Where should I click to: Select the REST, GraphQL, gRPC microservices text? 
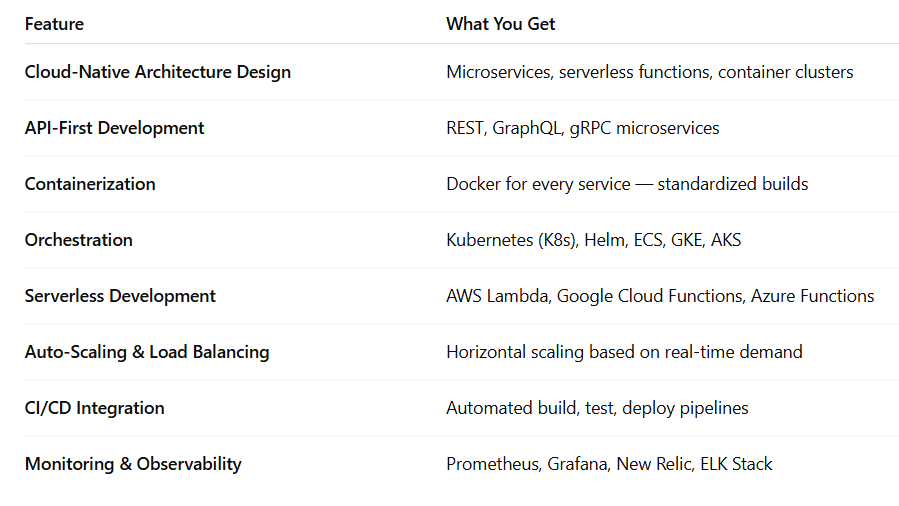(582, 128)
